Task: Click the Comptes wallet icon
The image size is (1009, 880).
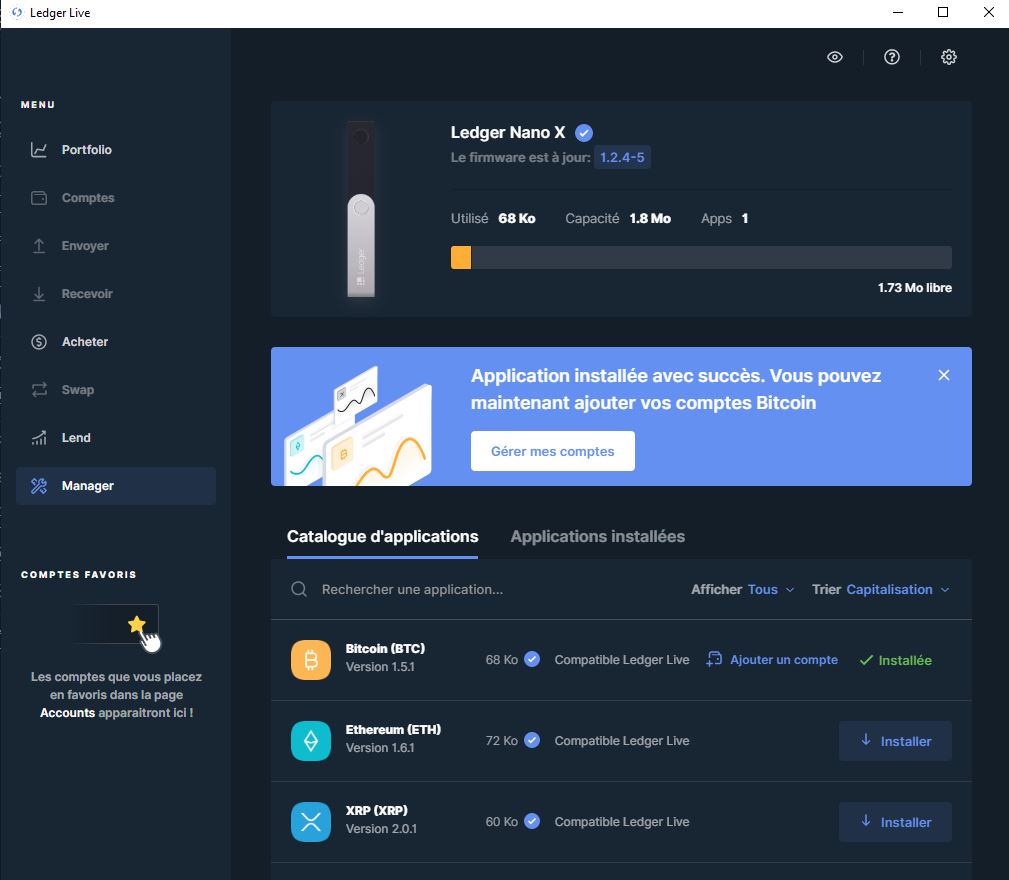Action: (39, 198)
